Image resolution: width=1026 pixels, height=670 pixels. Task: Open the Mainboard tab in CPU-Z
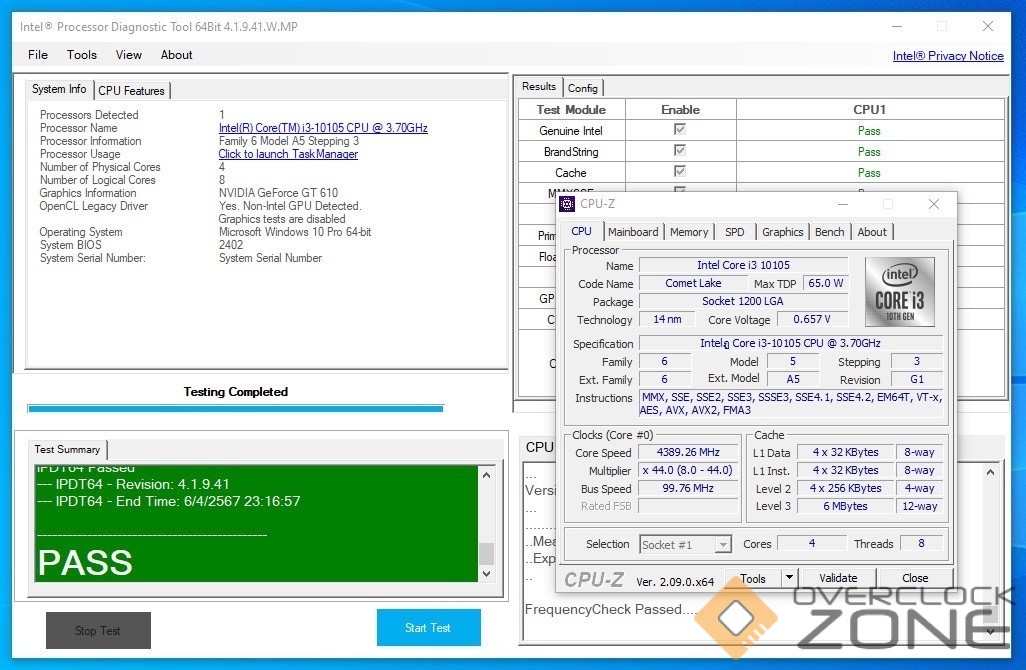pyautogui.click(x=633, y=232)
